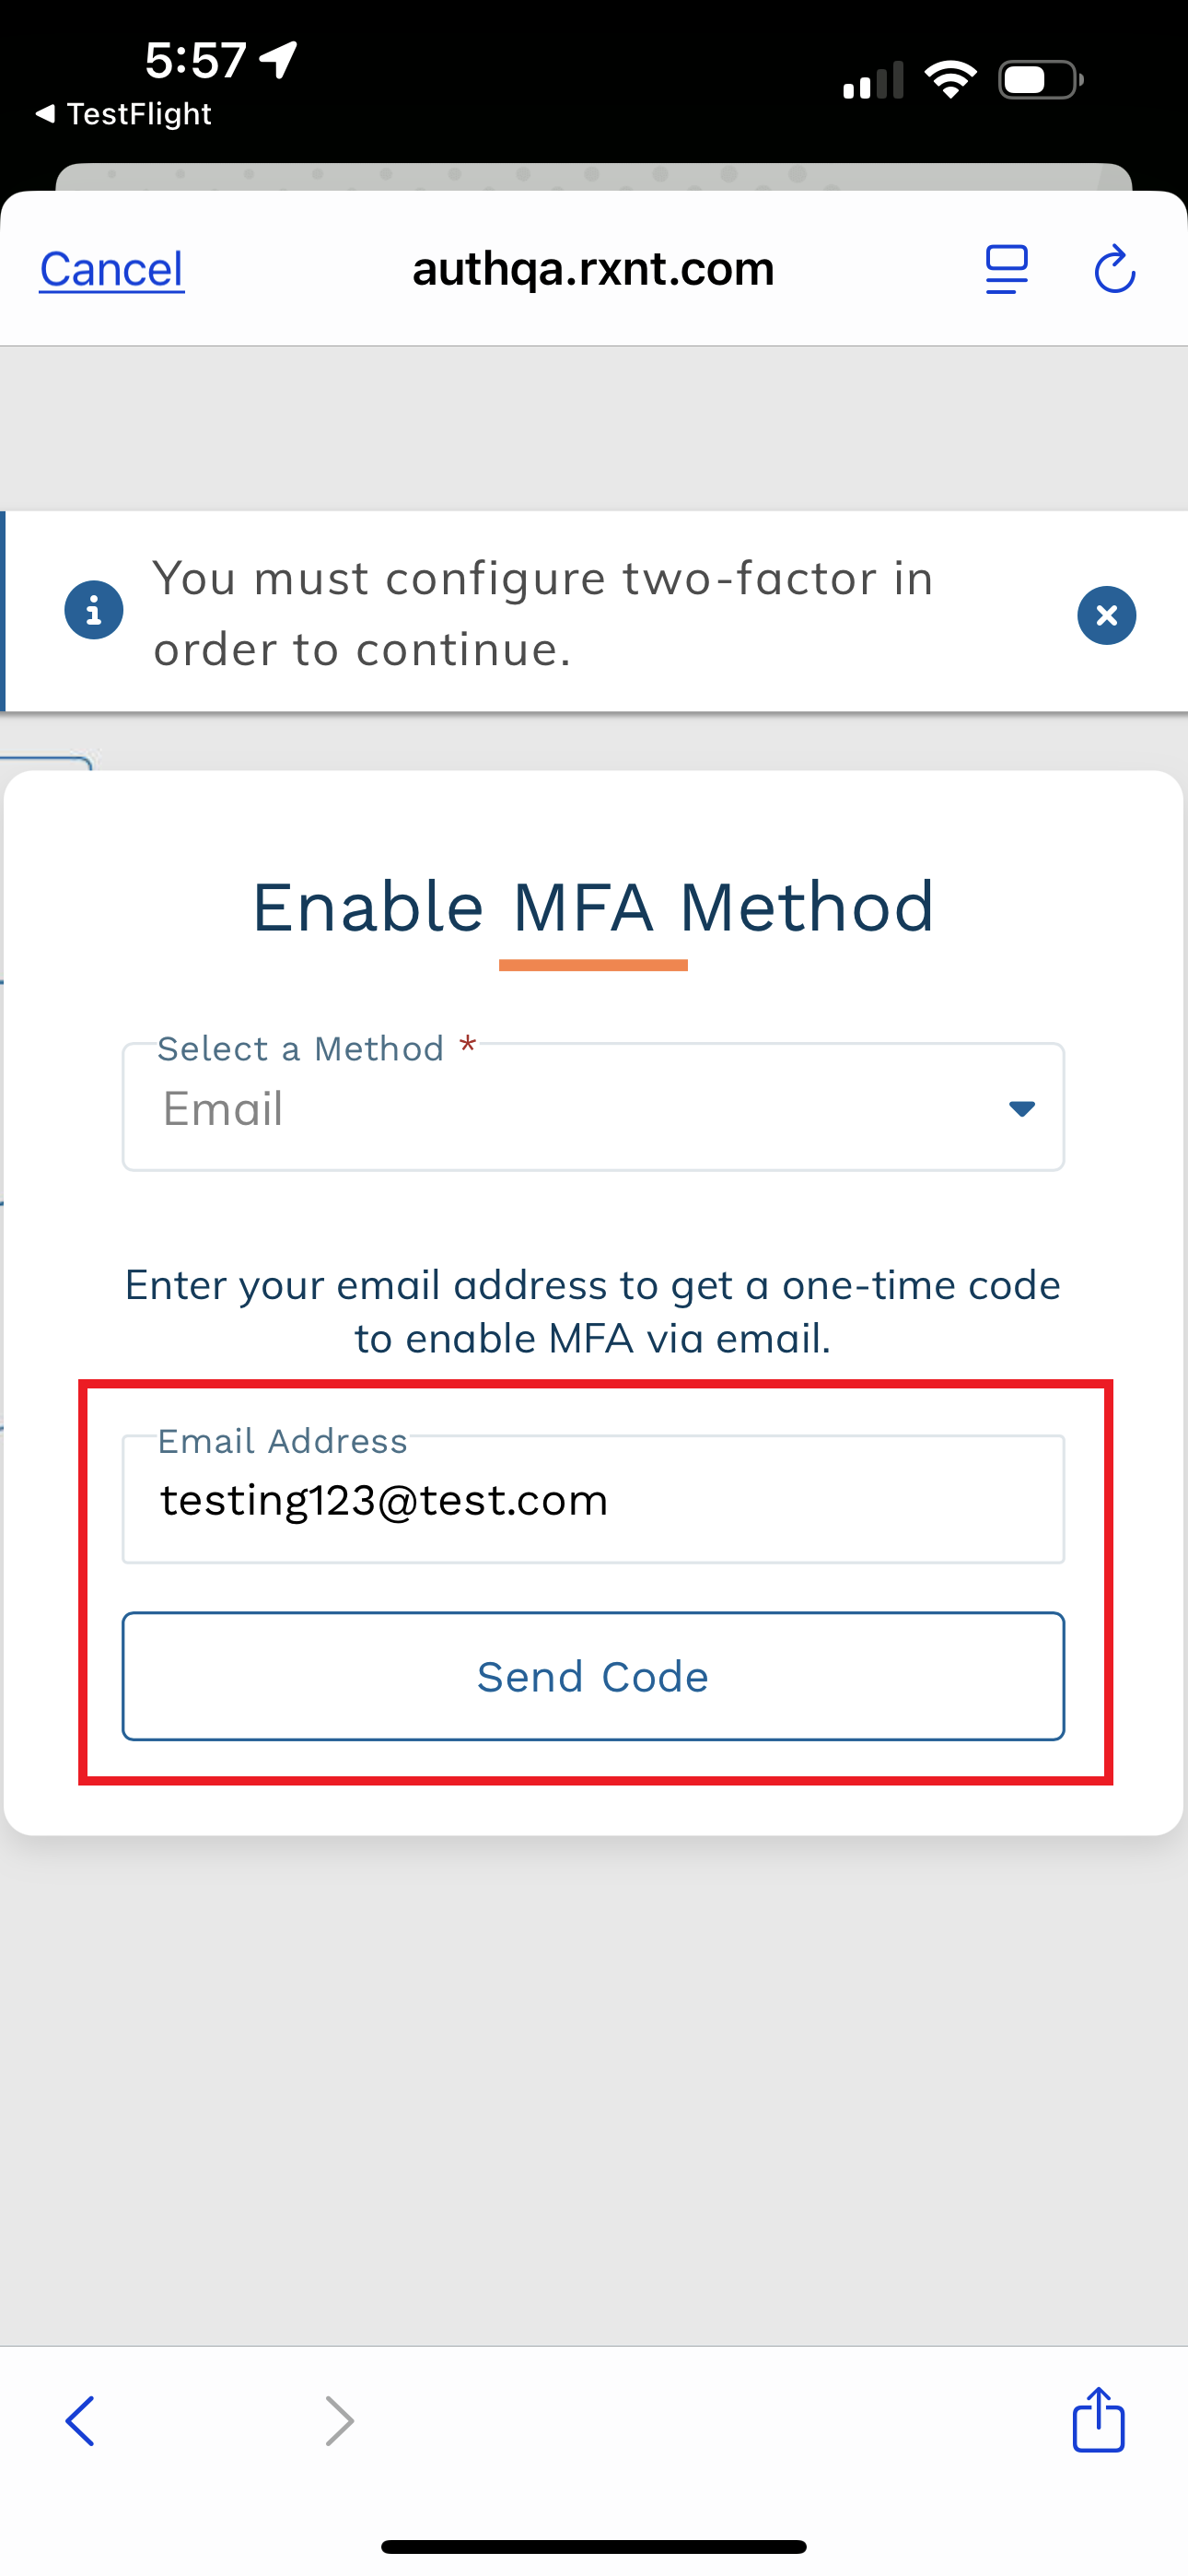Viewport: 1188px width, 2576px height.
Task: Dismiss the two-factor notice banner
Action: coord(1106,615)
